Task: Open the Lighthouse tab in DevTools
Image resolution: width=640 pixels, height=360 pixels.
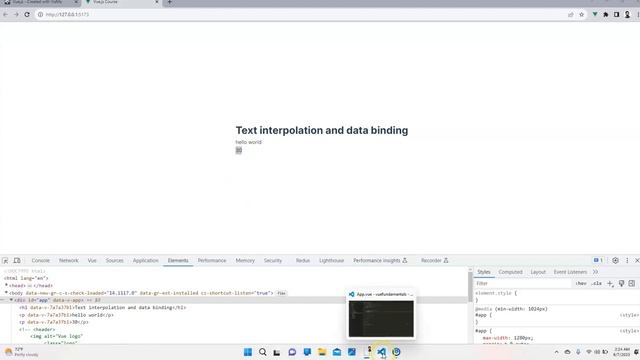Action: coord(331,260)
